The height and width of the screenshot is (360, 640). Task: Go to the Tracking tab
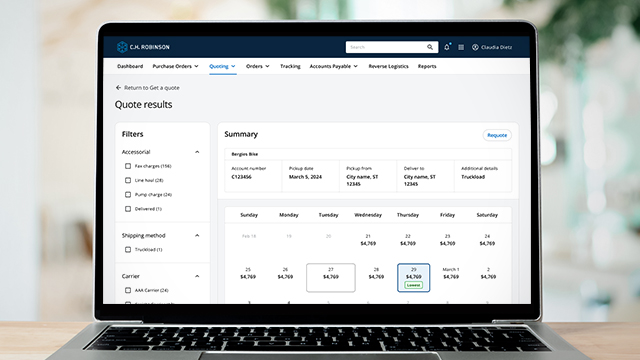290,66
